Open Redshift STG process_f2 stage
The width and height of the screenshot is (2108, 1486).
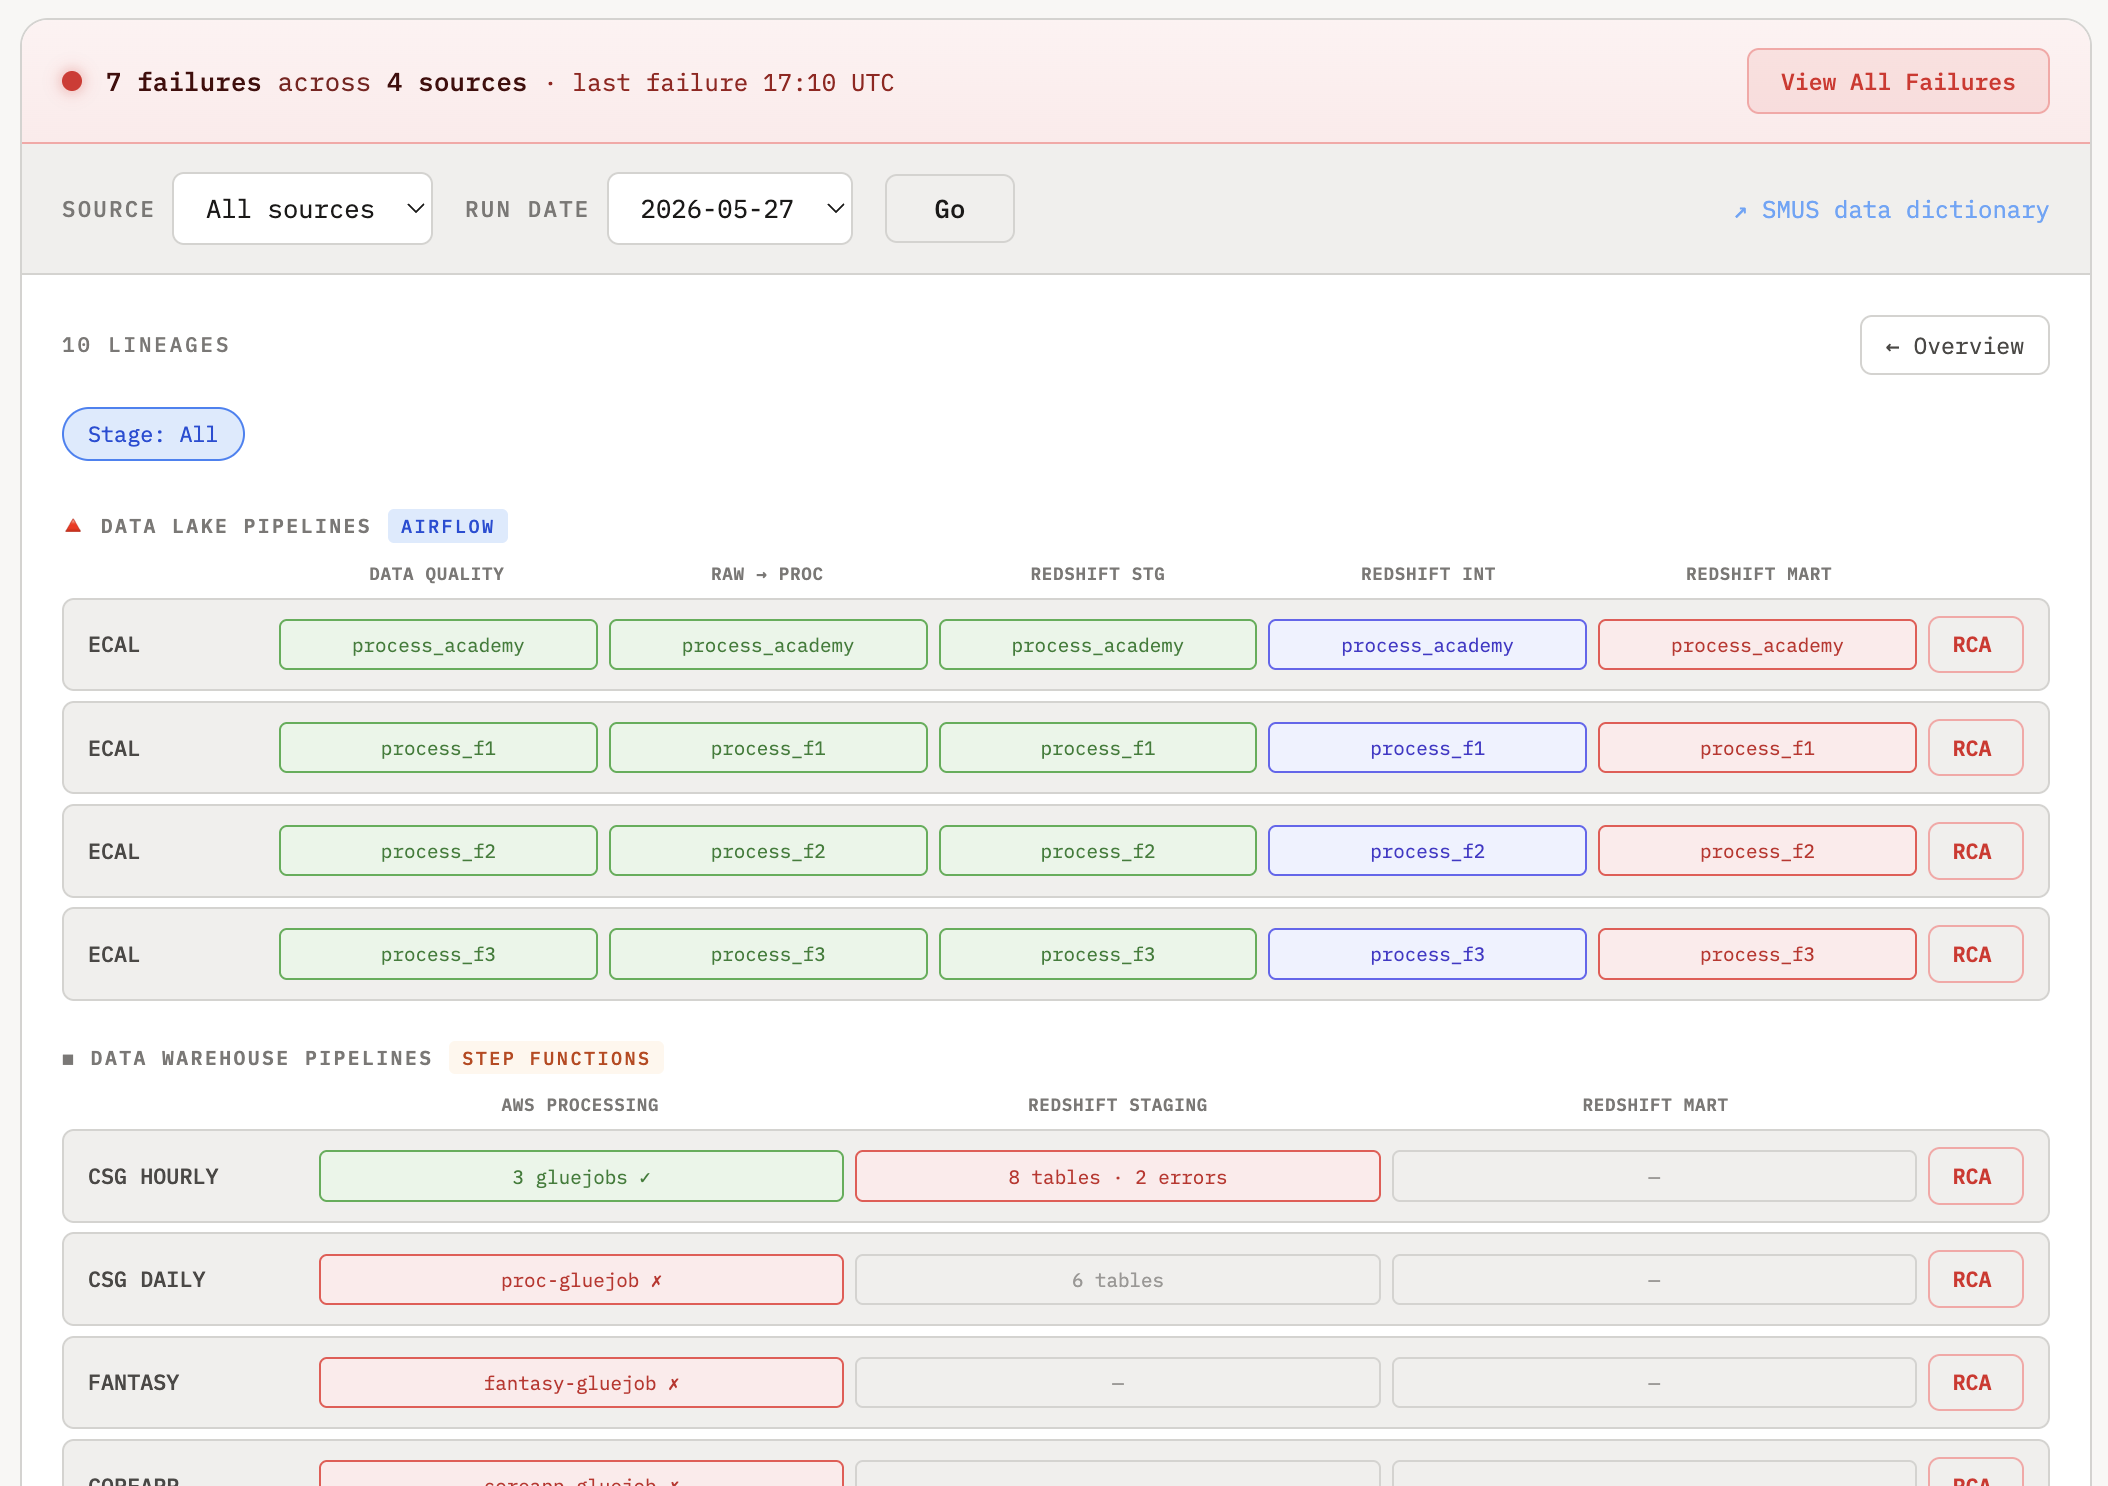click(x=1098, y=851)
